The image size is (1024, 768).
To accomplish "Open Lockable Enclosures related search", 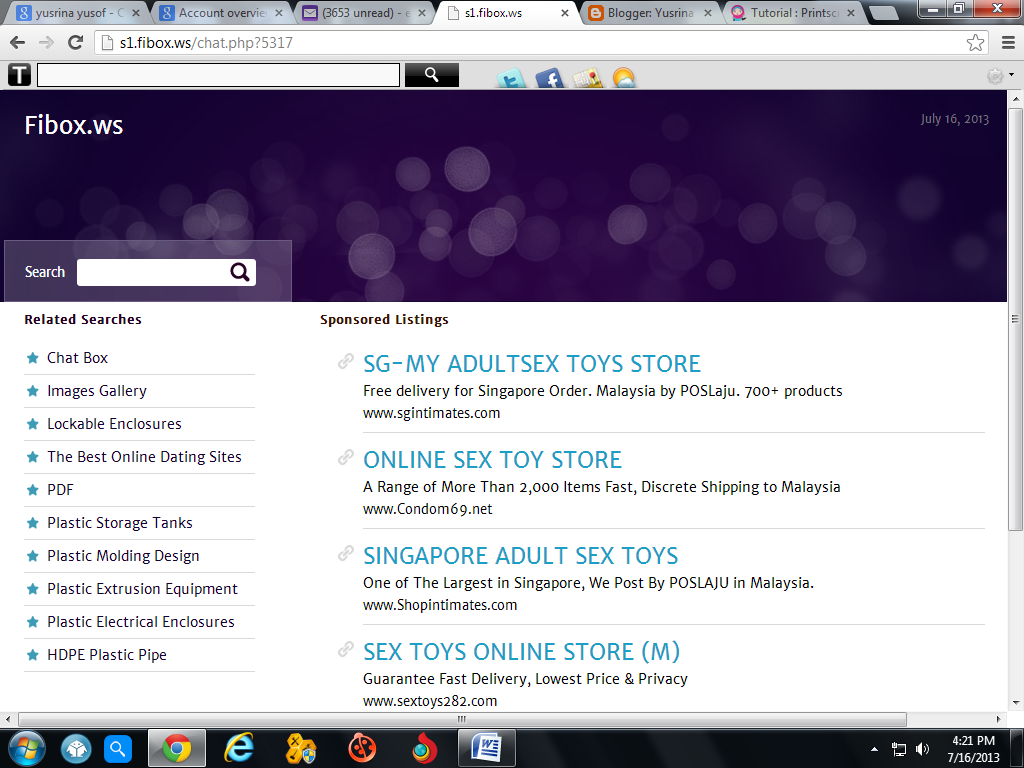I will click(x=114, y=424).
